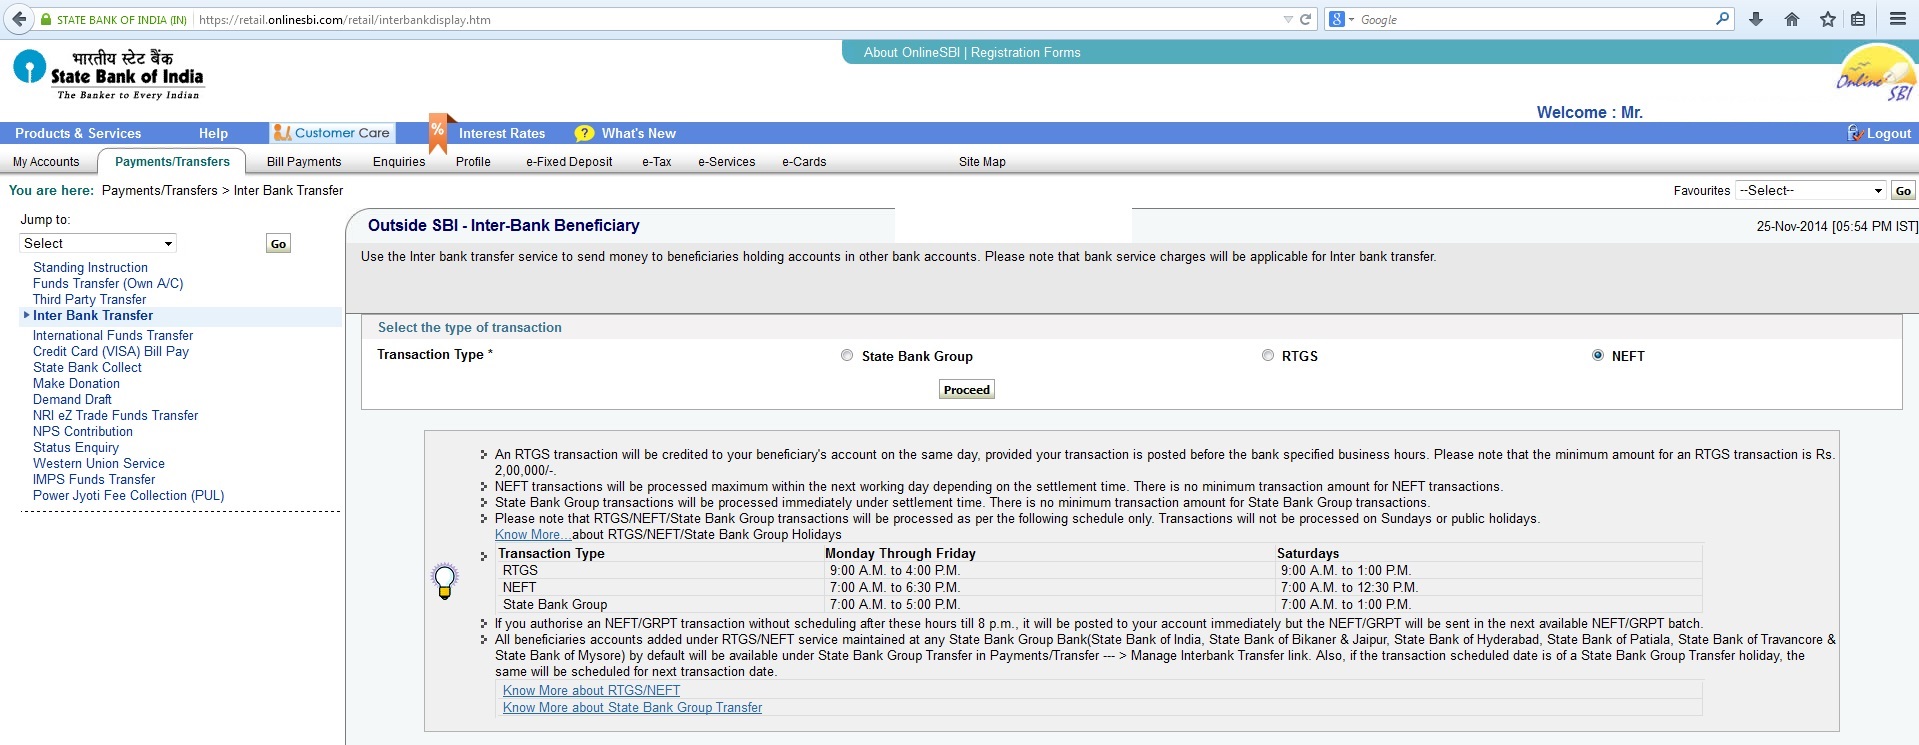Open the Jump to Select dropdown
Screen dimensions: 1919x745
(98, 243)
